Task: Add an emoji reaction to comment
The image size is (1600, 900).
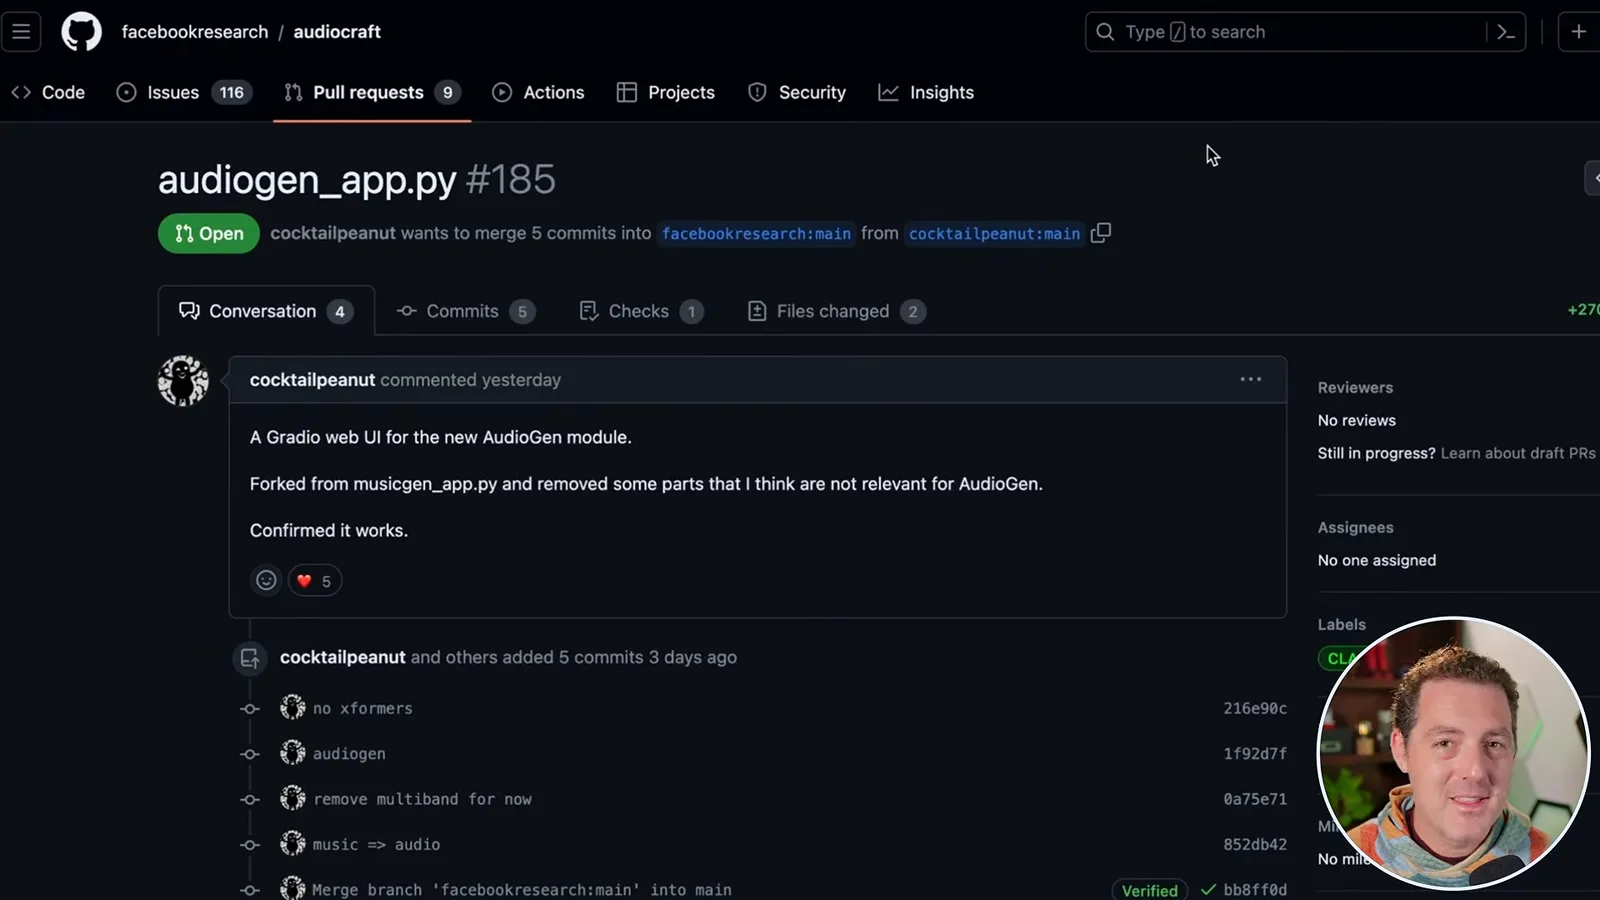Action: click(x=266, y=580)
